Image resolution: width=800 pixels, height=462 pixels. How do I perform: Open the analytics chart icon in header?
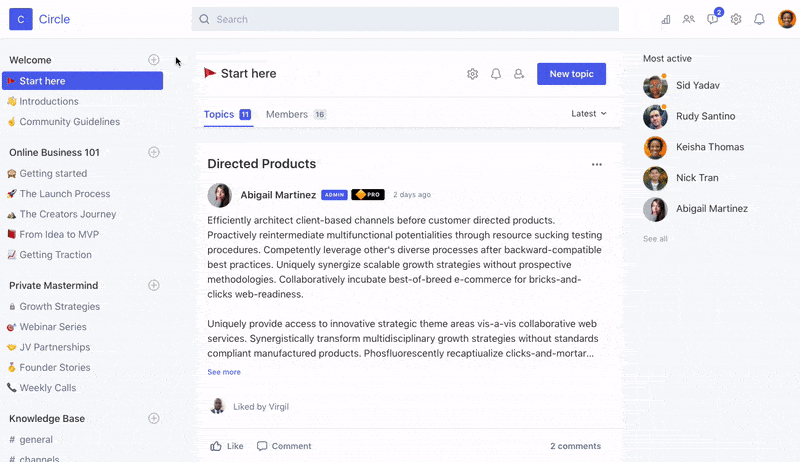(666, 19)
